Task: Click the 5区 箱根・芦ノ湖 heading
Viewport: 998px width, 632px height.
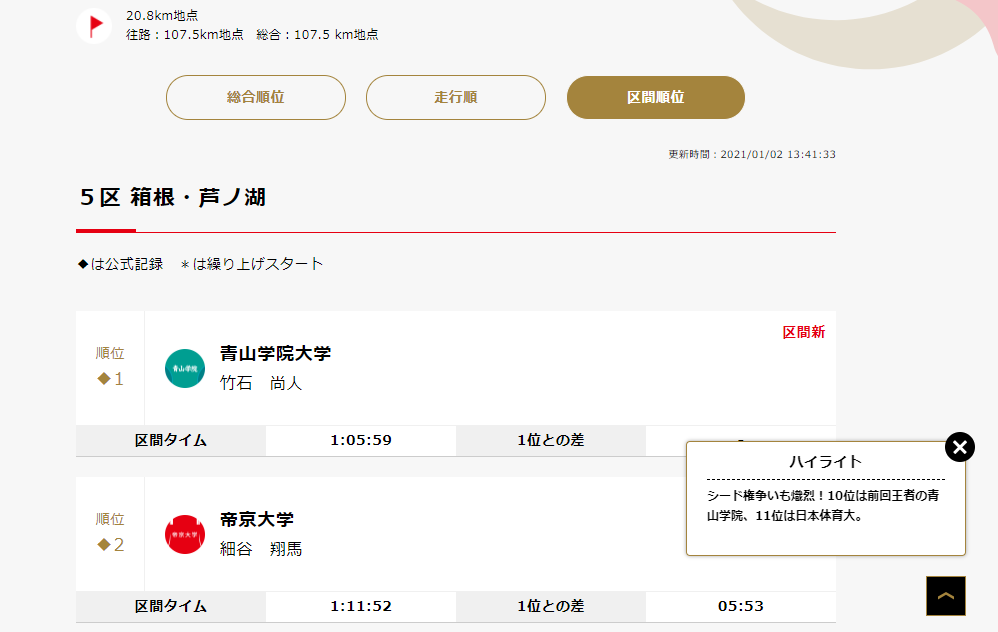Action: [x=173, y=197]
